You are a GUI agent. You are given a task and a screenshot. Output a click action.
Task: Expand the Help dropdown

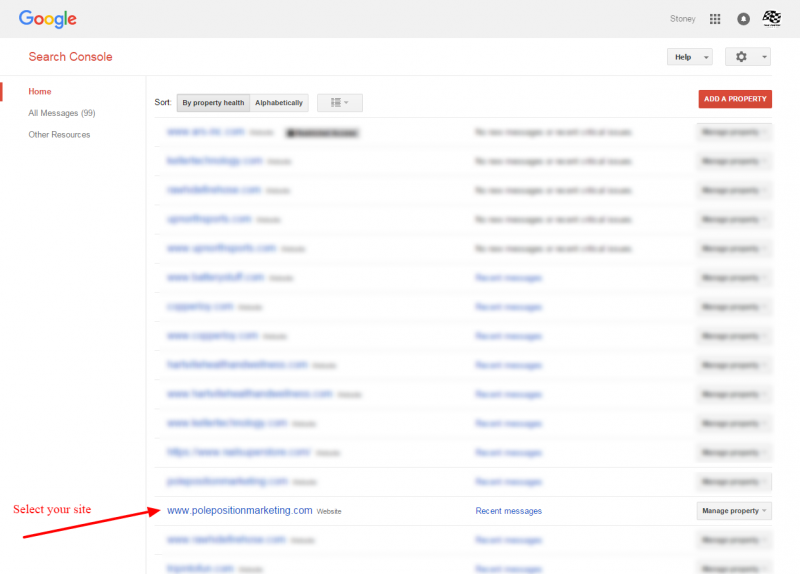(690, 57)
